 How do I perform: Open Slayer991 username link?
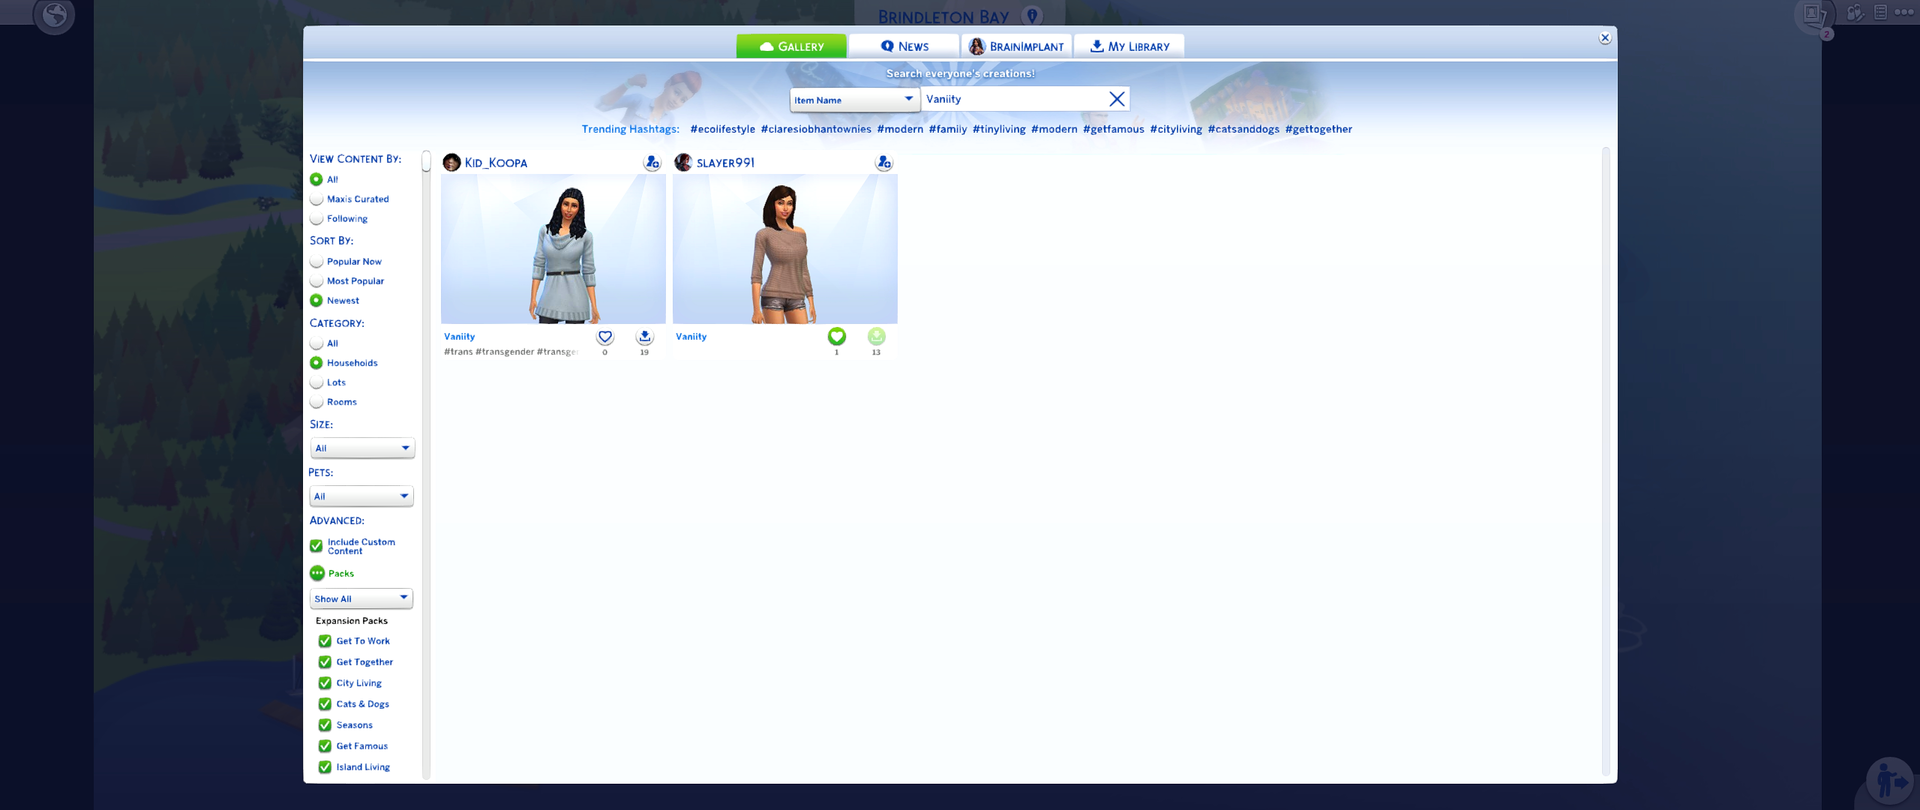click(x=726, y=163)
